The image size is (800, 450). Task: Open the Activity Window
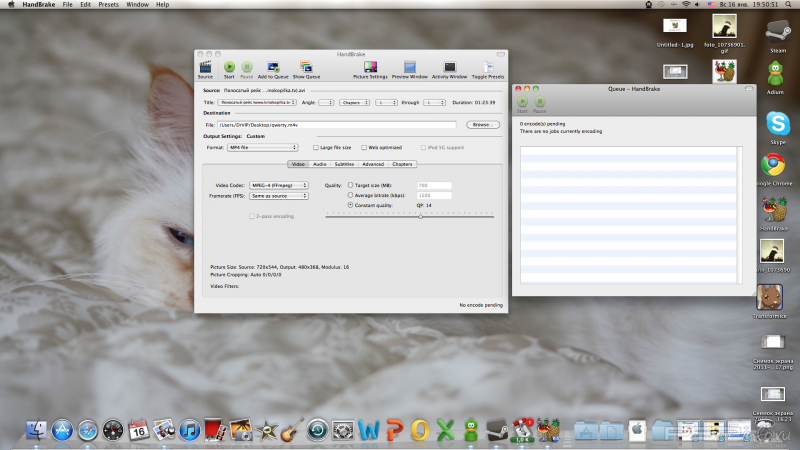click(449, 67)
